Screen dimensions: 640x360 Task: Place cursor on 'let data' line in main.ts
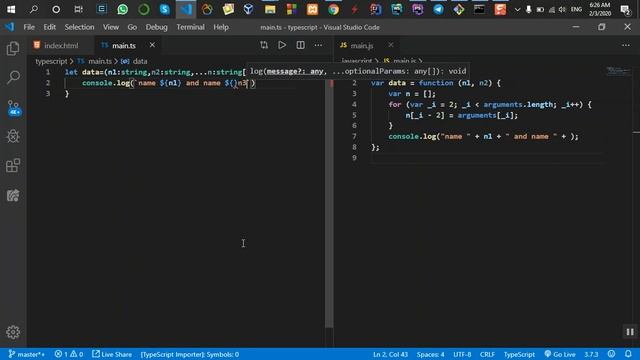click(155, 72)
